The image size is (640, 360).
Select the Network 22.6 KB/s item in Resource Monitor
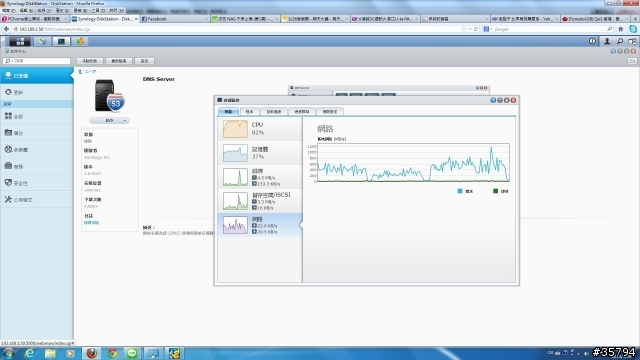[x=260, y=225]
